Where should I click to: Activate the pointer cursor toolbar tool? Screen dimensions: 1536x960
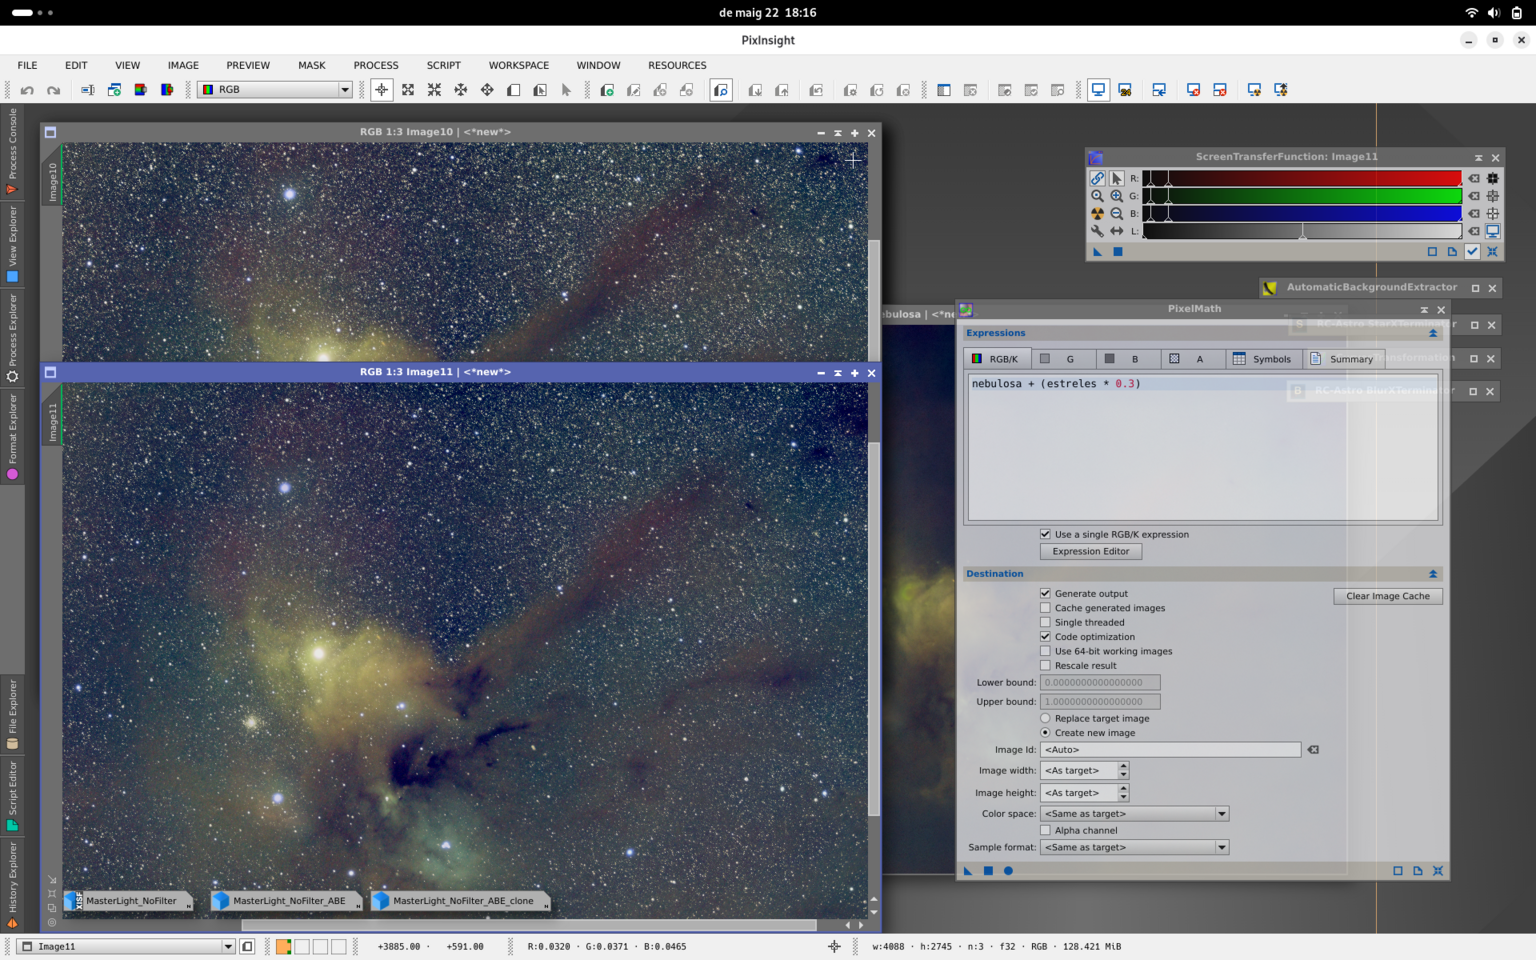click(566, 90)
